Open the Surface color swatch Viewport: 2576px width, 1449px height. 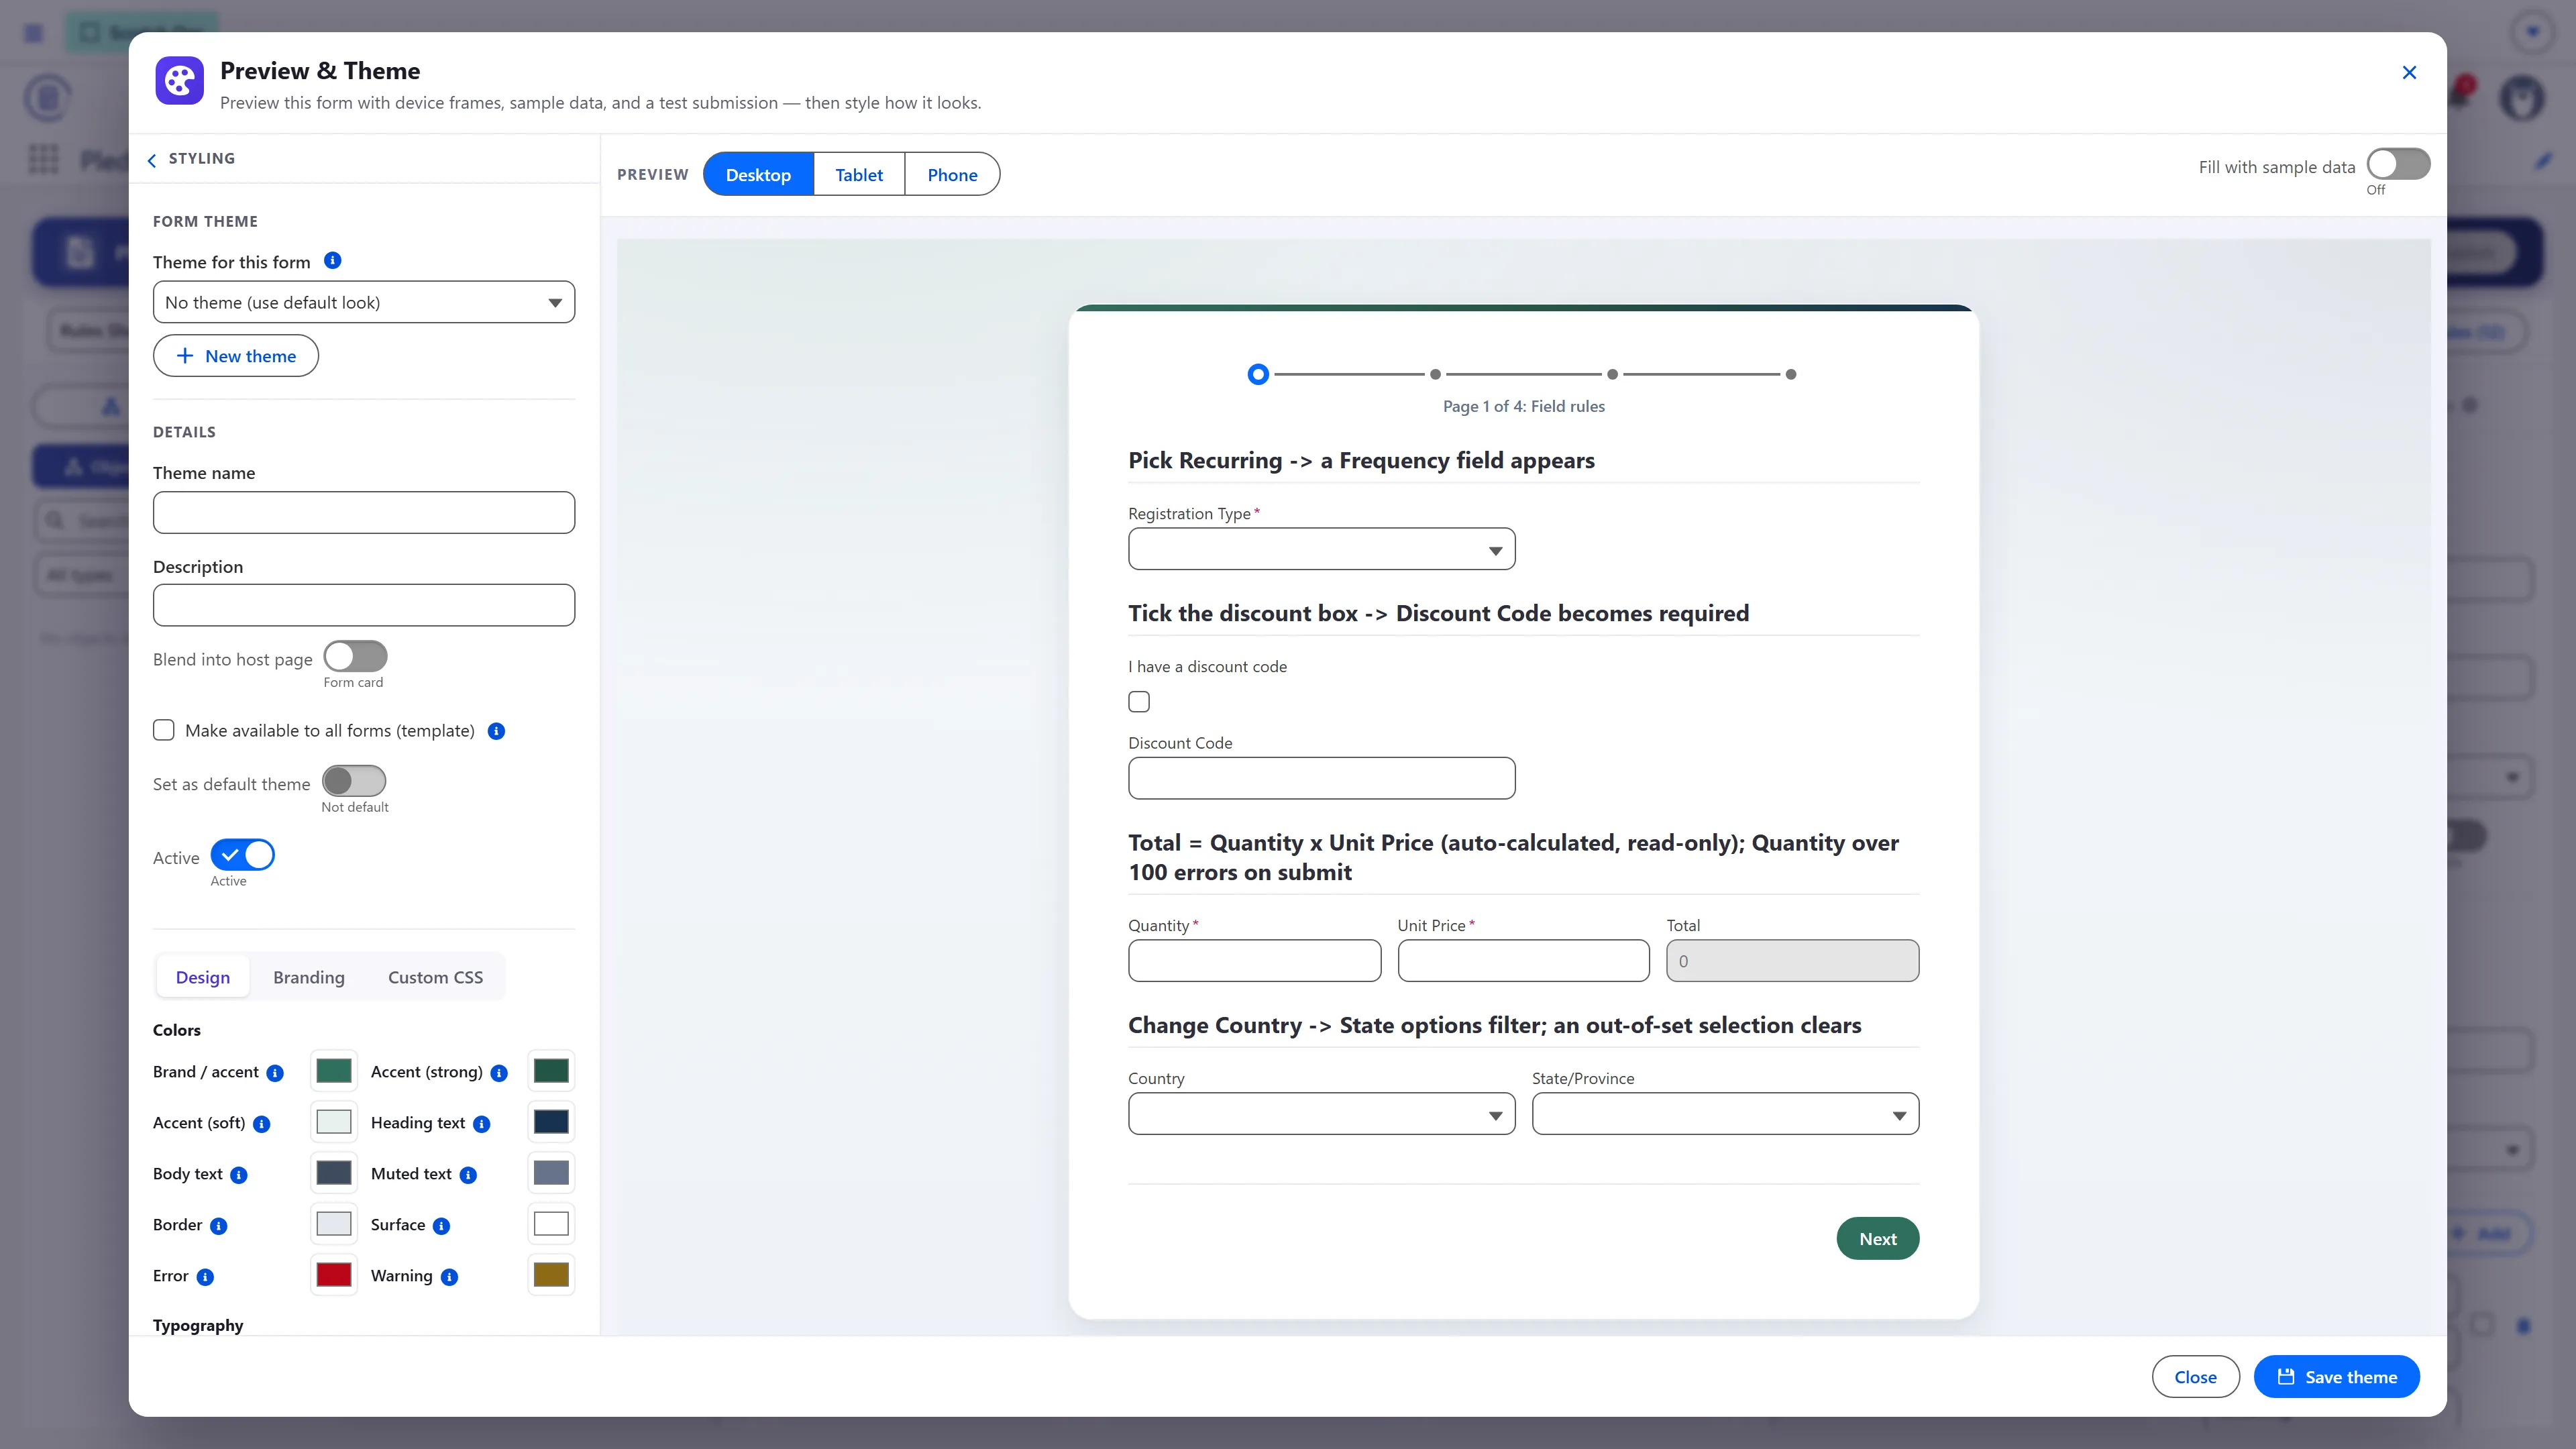(x=551, y=1224)
